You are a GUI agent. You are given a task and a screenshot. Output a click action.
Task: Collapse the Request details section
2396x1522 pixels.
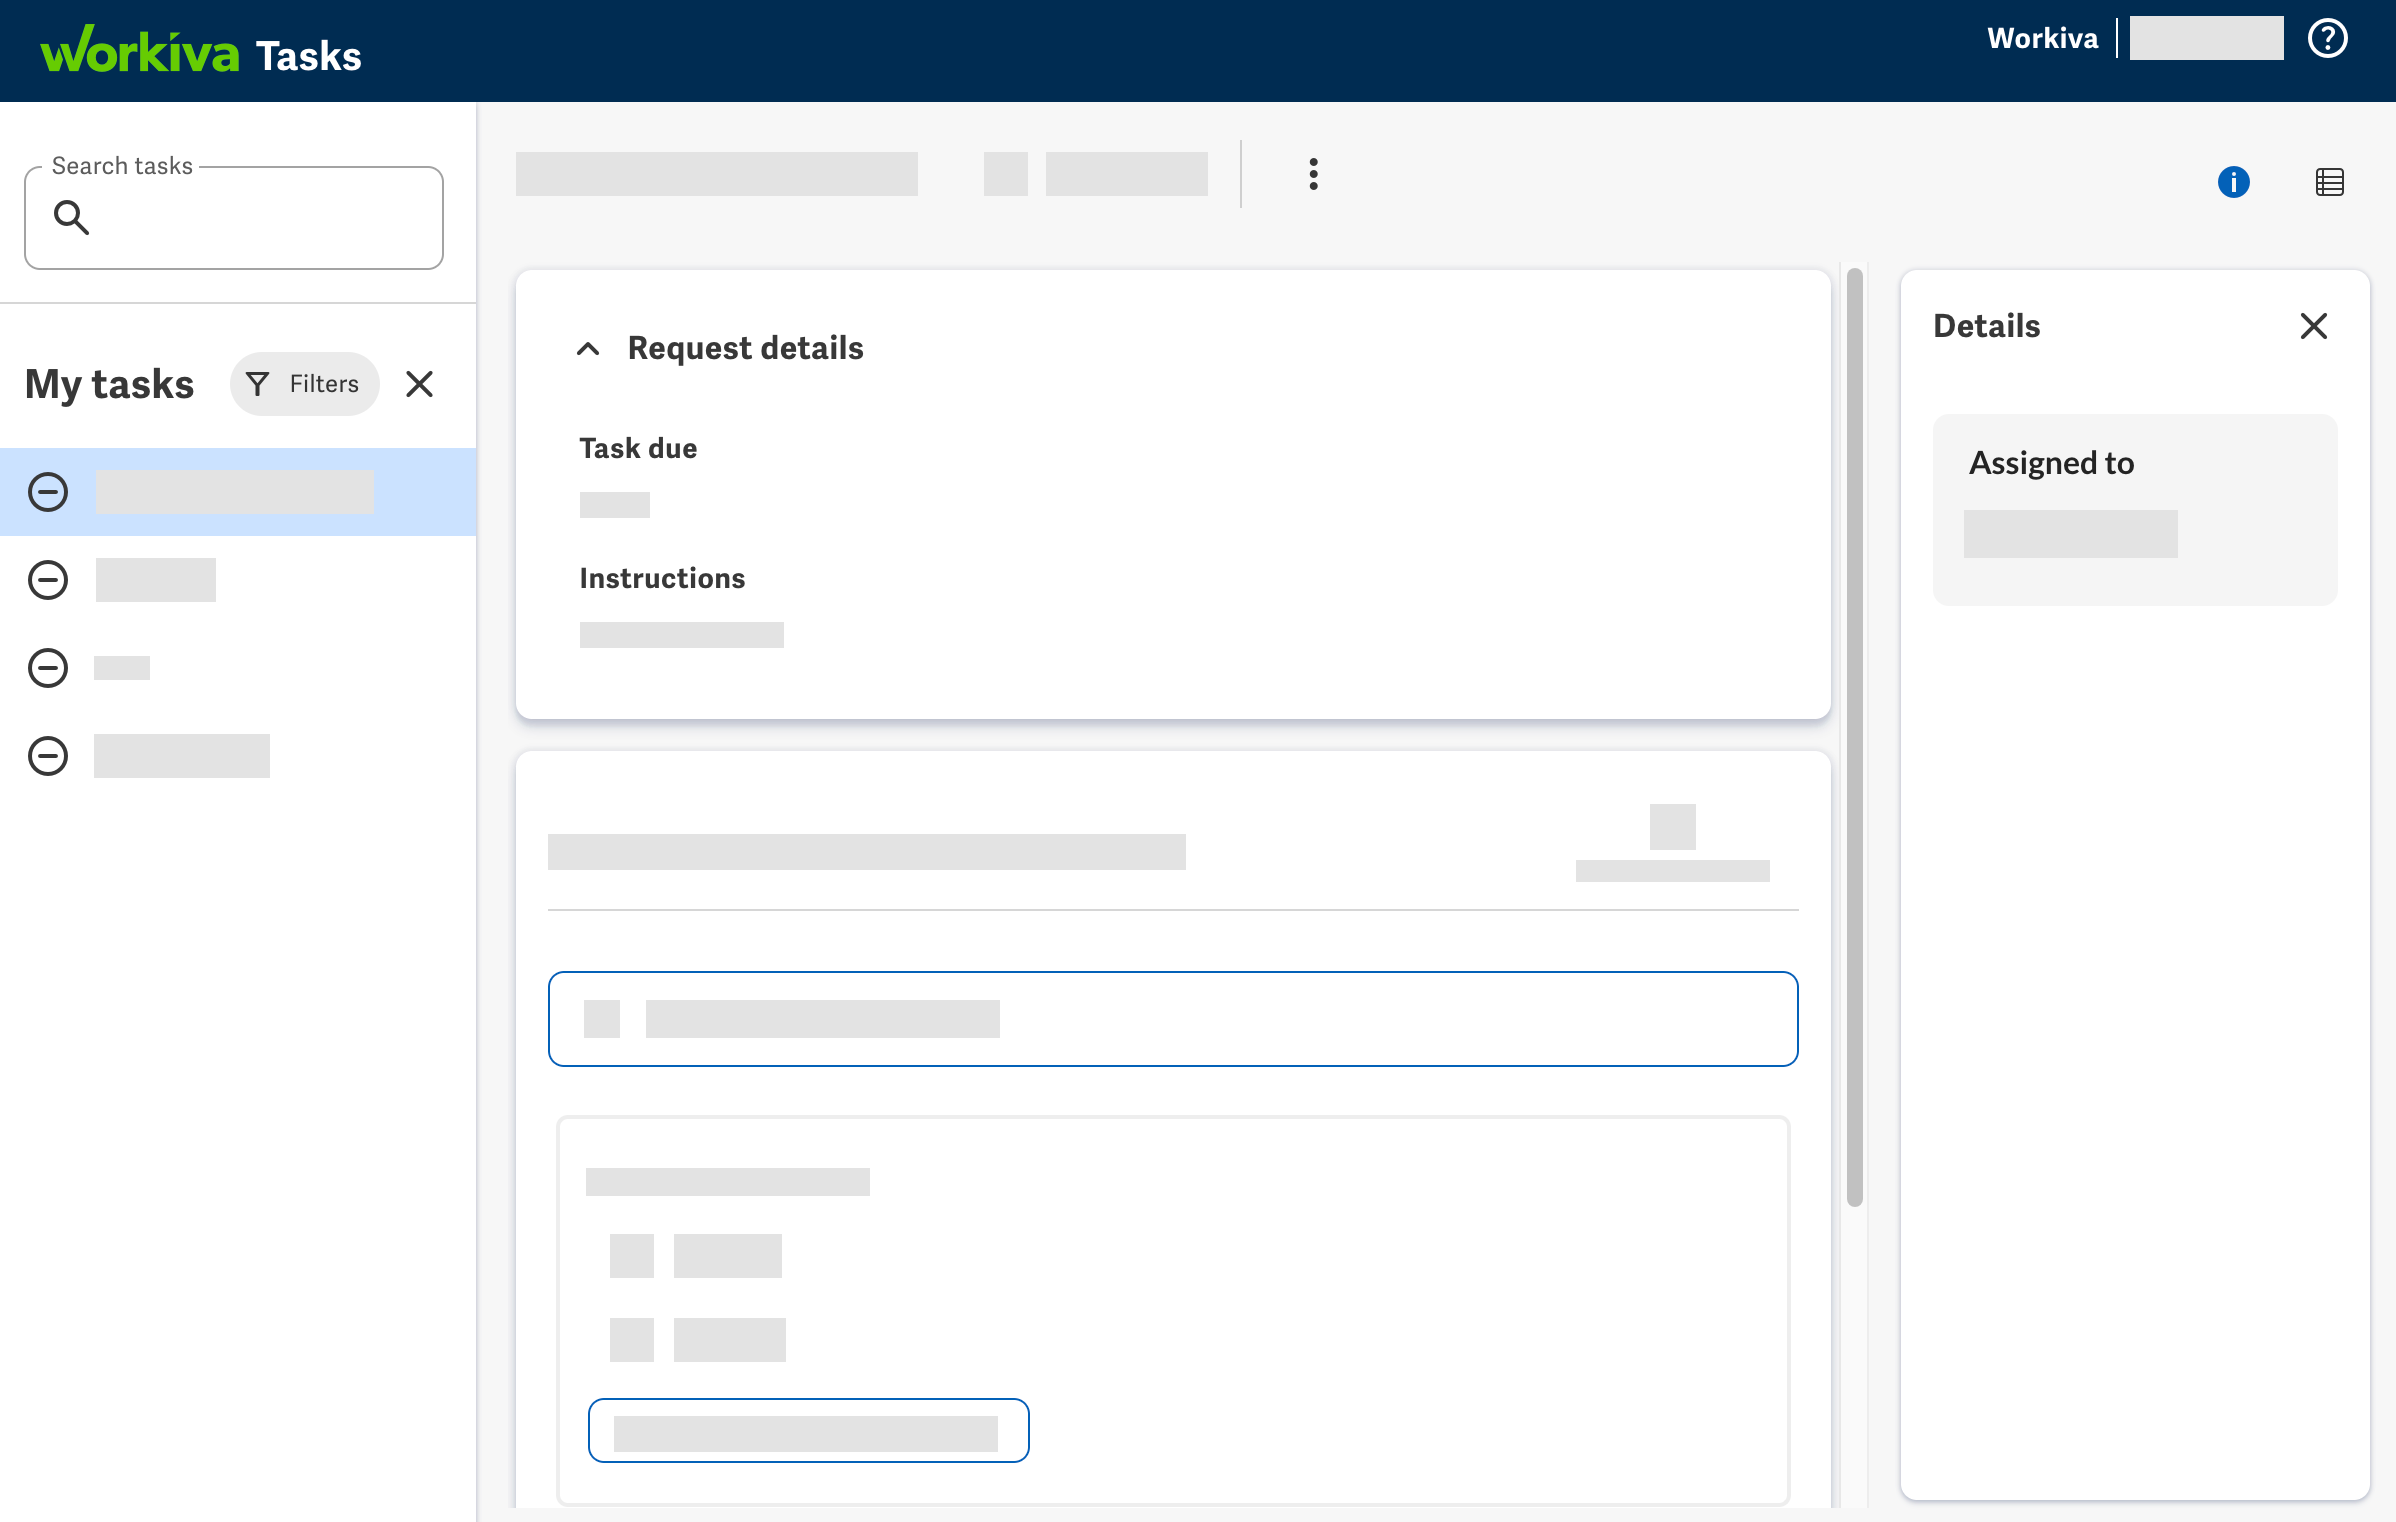[x=587, y=349]
